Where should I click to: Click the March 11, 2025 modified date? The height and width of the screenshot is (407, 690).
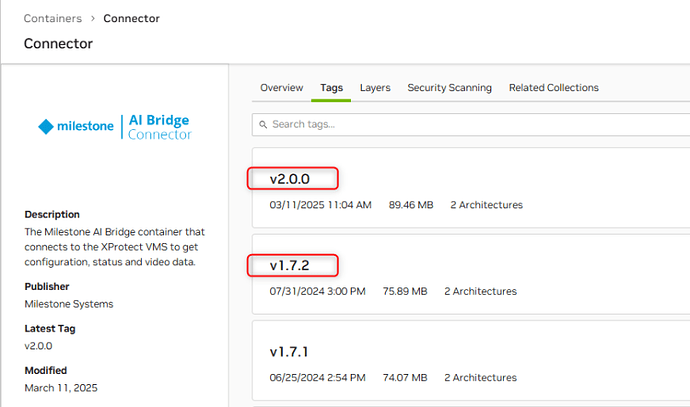[61, 388]
